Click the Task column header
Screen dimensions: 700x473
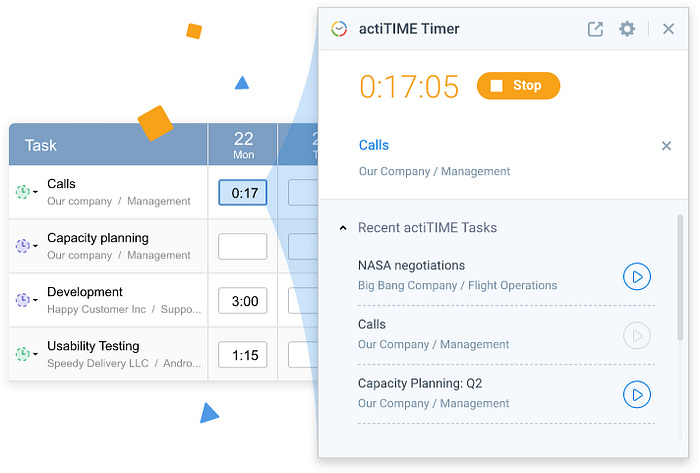108,145
